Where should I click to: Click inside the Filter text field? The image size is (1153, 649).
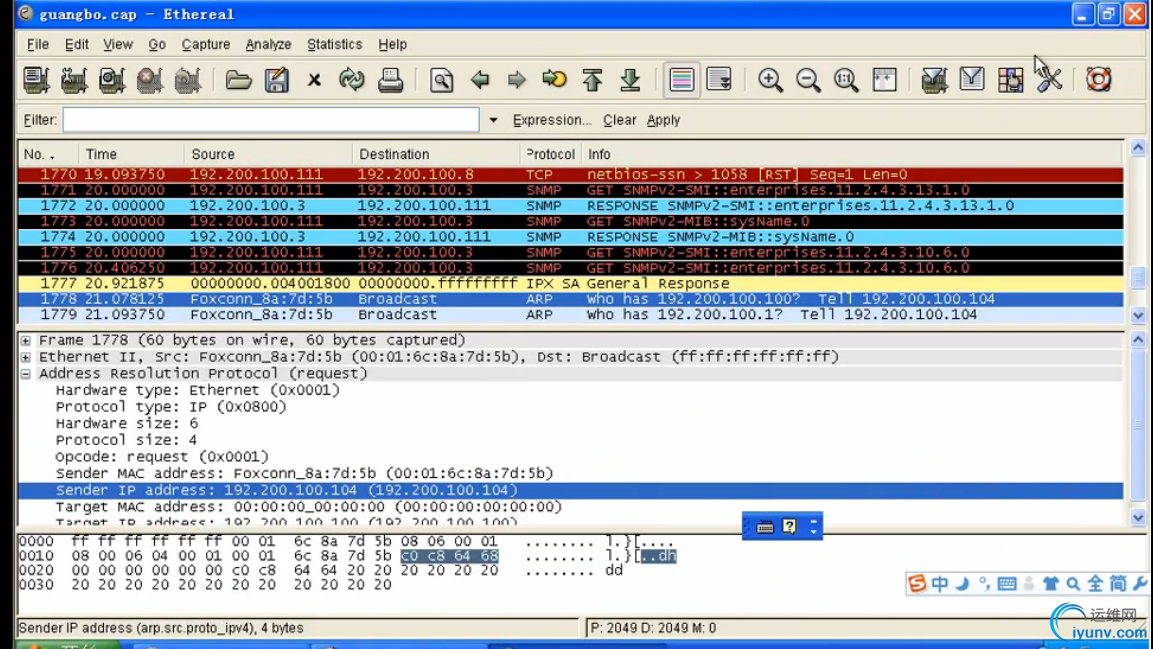click(270, 120)
